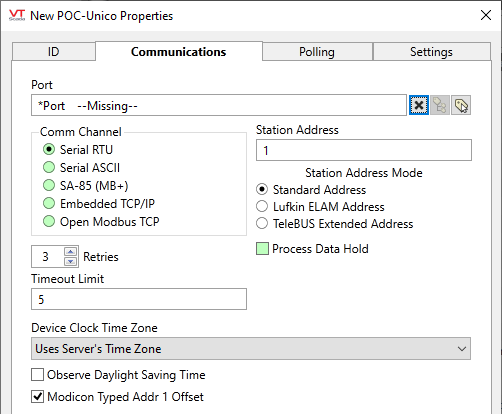
Task: Click the Station Address input field
Action: pyautogui.click(x=364, y=150)
